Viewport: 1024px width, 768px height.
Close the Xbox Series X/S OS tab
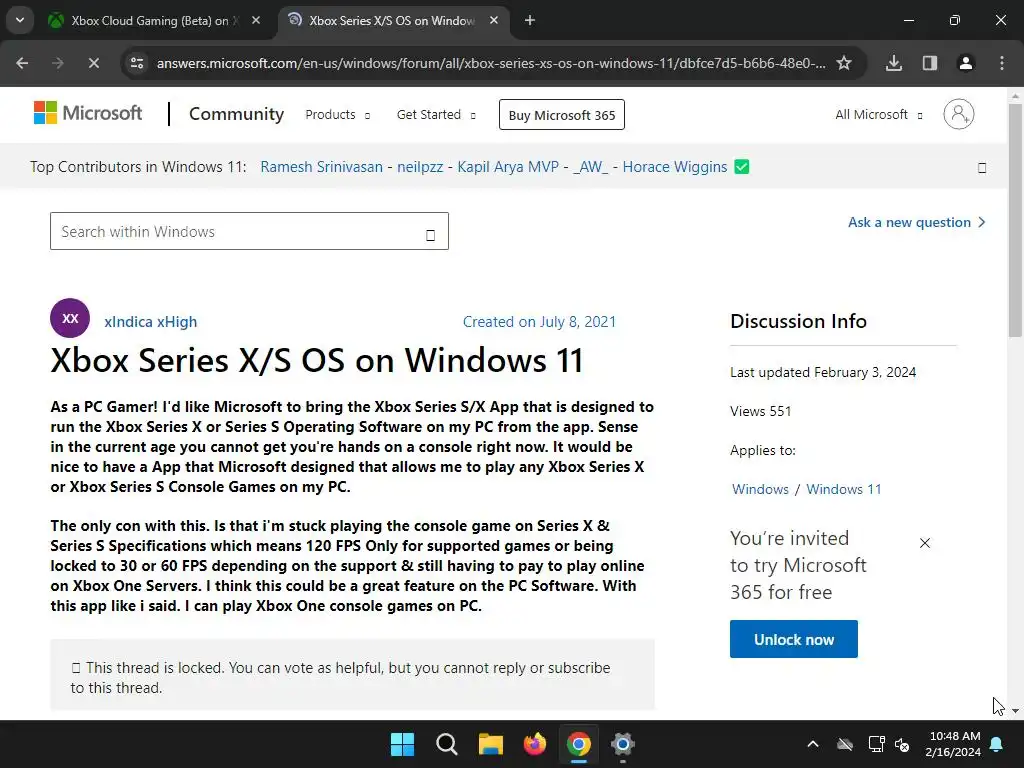pyautogui.click(x=494, y=20)
